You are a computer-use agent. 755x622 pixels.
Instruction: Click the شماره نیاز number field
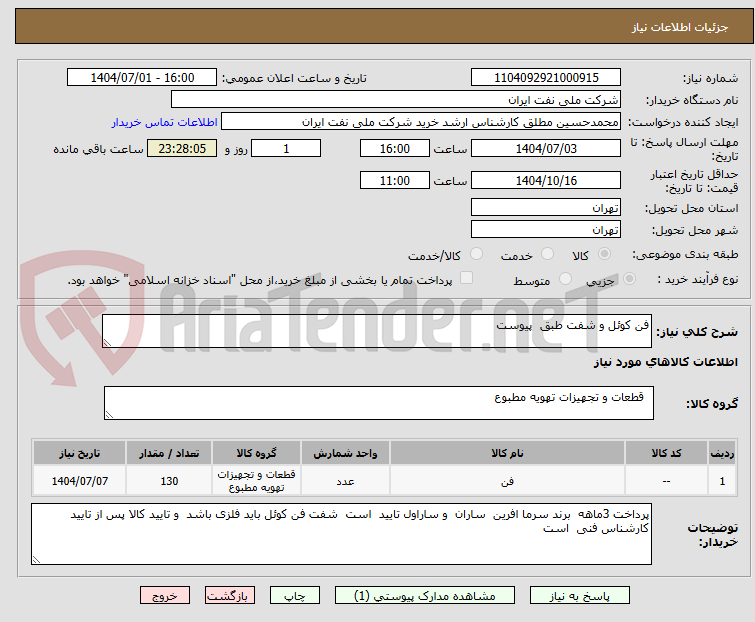click(546, 78)
